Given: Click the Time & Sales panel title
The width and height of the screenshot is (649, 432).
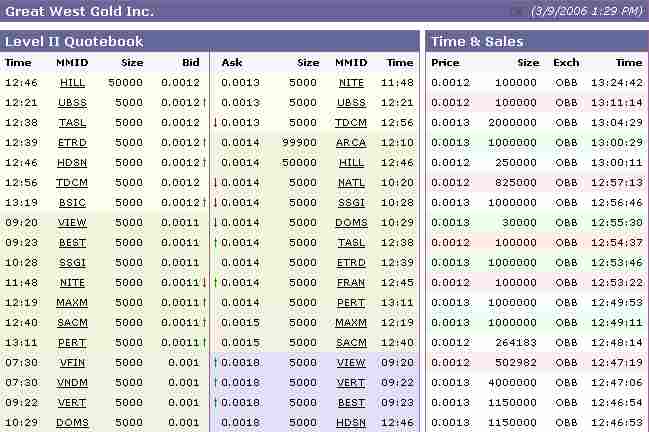Looking at the screenshot, I should pos(477,42).
